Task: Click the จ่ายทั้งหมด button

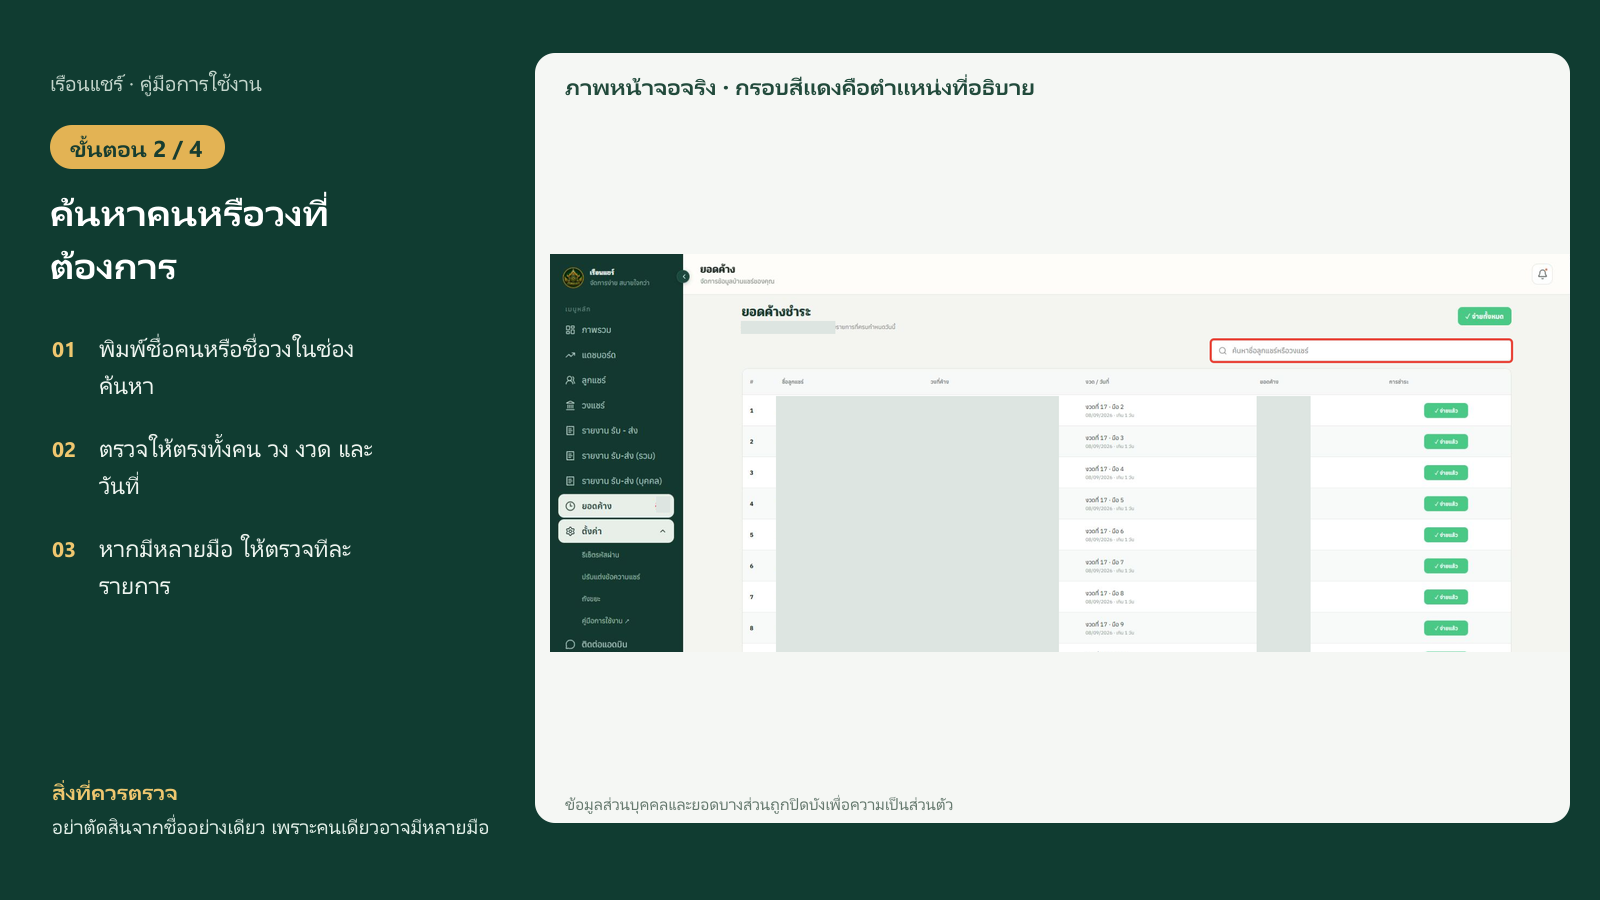Action: pos(1484,316)
